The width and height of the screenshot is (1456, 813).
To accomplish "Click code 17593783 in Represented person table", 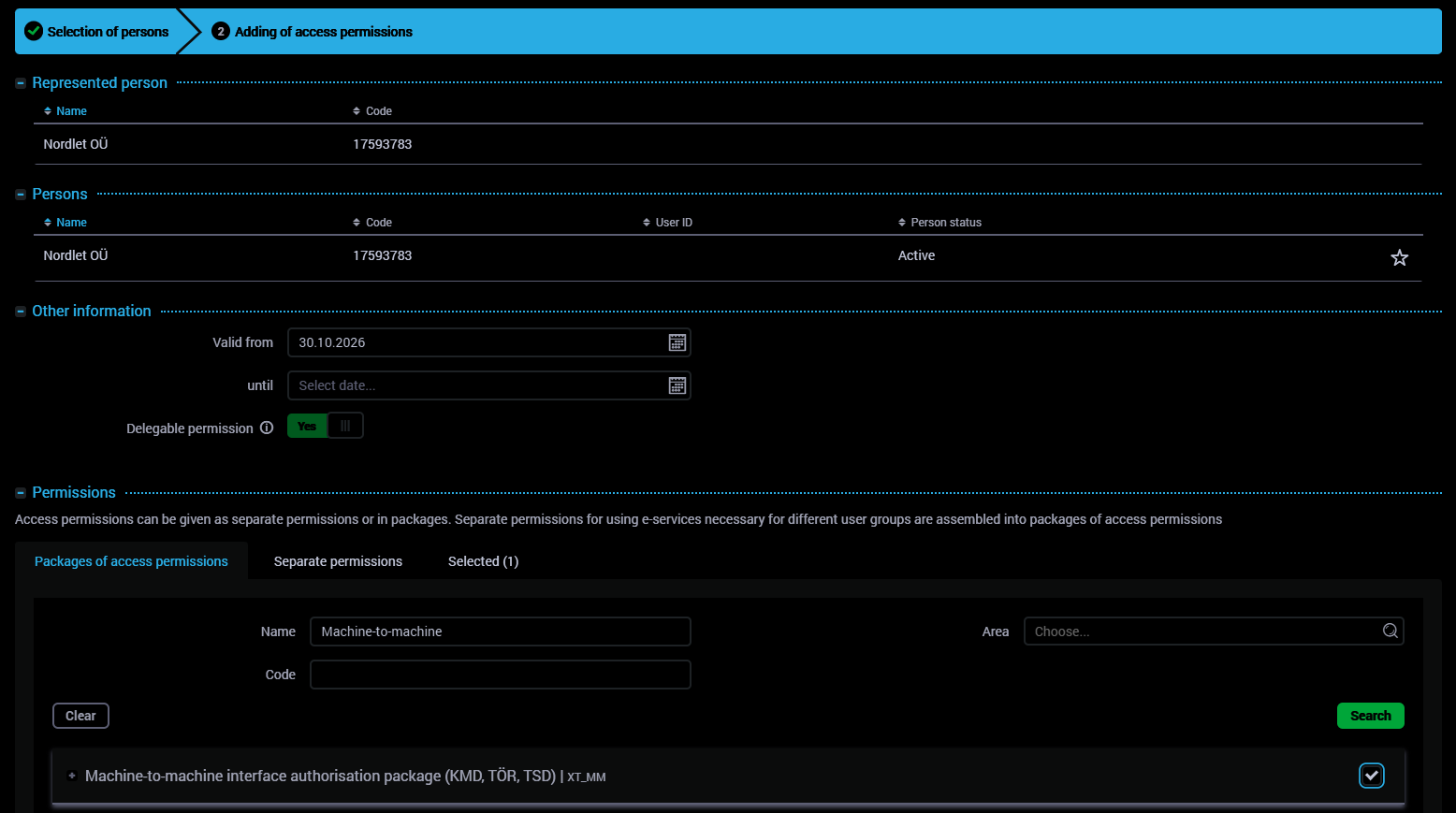I will (382, 144).
